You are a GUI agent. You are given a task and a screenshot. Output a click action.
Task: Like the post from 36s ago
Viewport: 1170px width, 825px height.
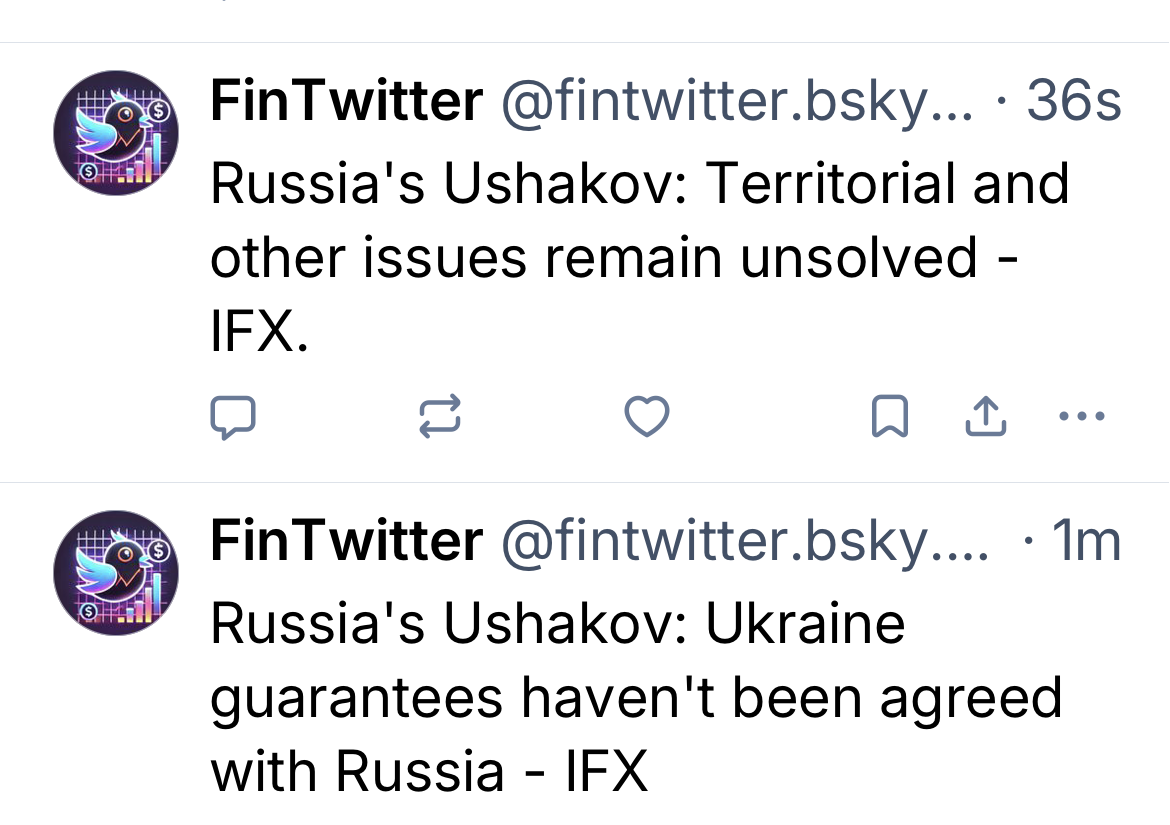coord(646,417)
